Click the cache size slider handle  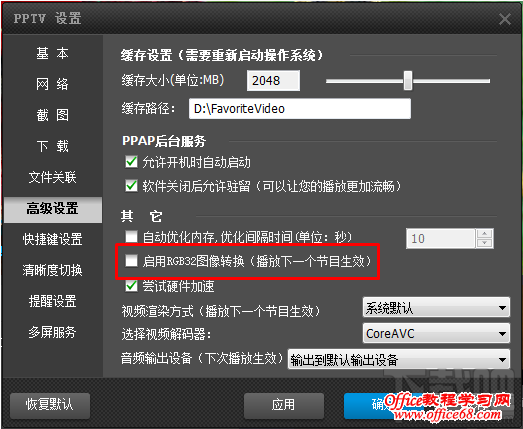[x=408, y=80]
